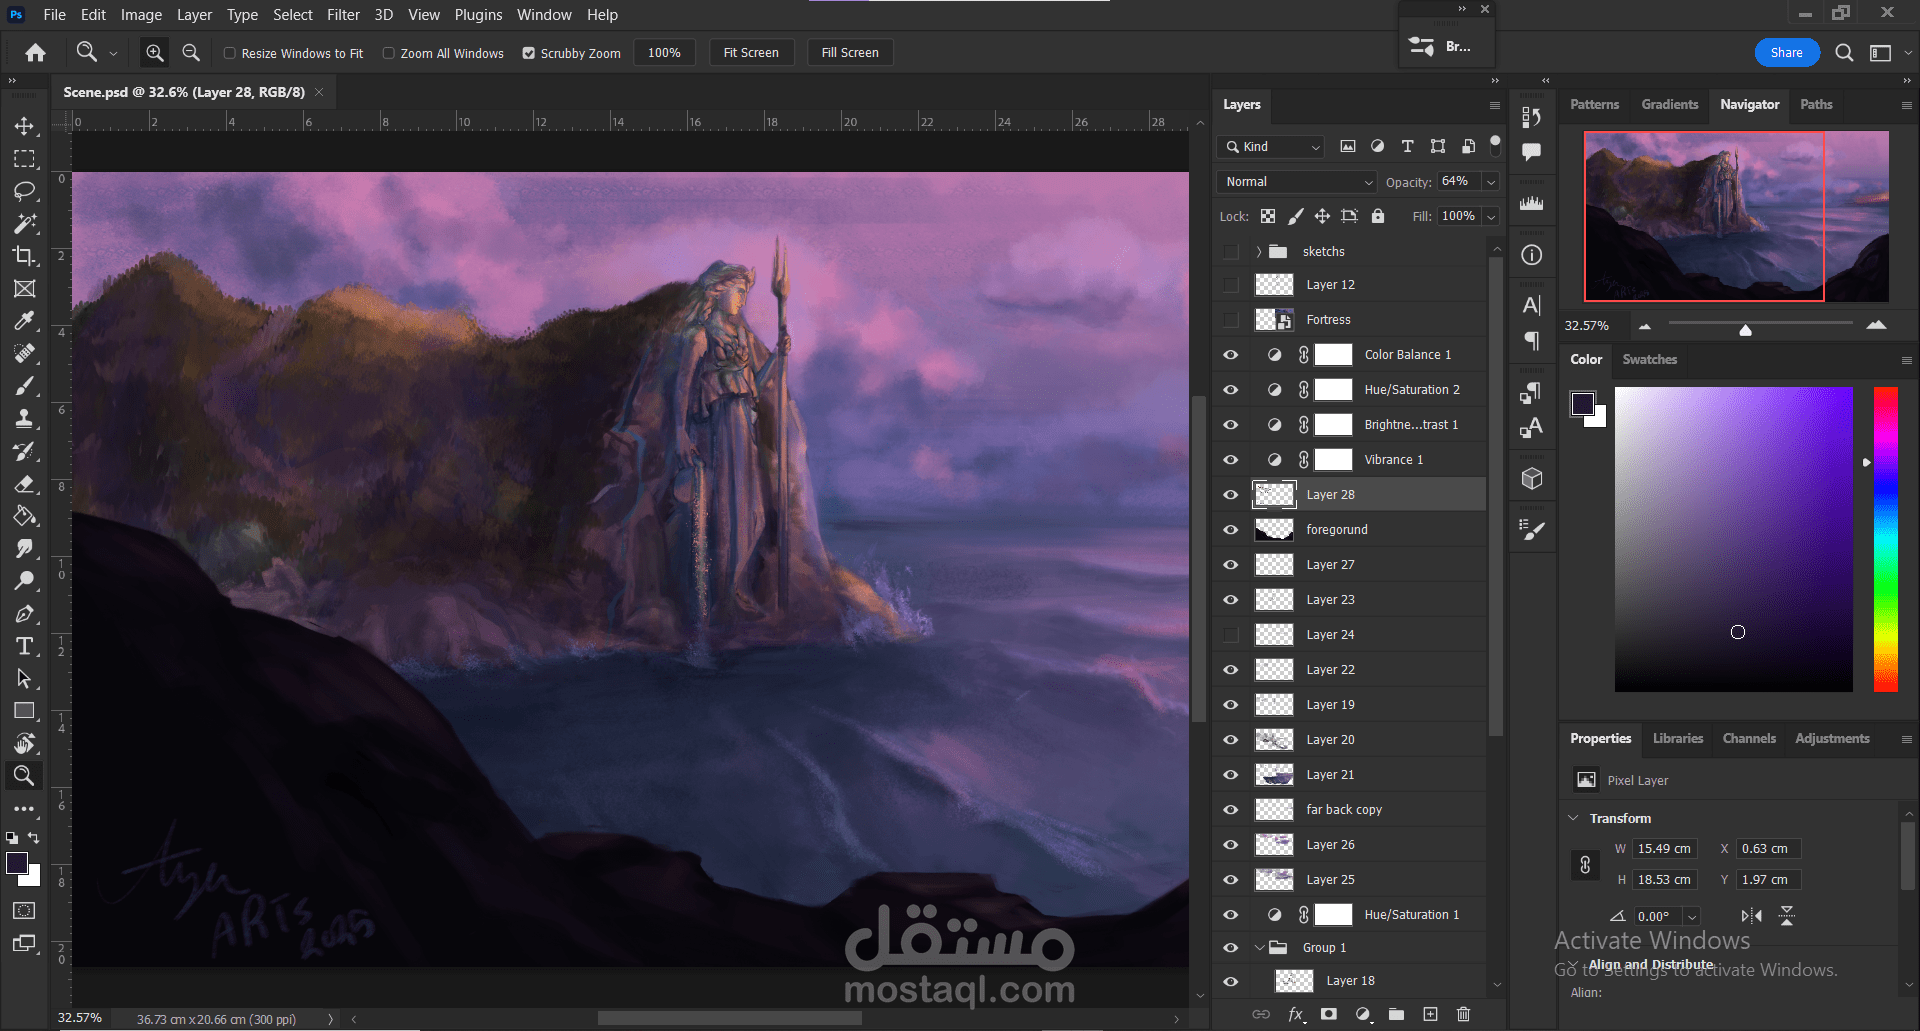Select the Paint Bucket tool
Screen dimensions: 1920x1031
coord(24,516)
